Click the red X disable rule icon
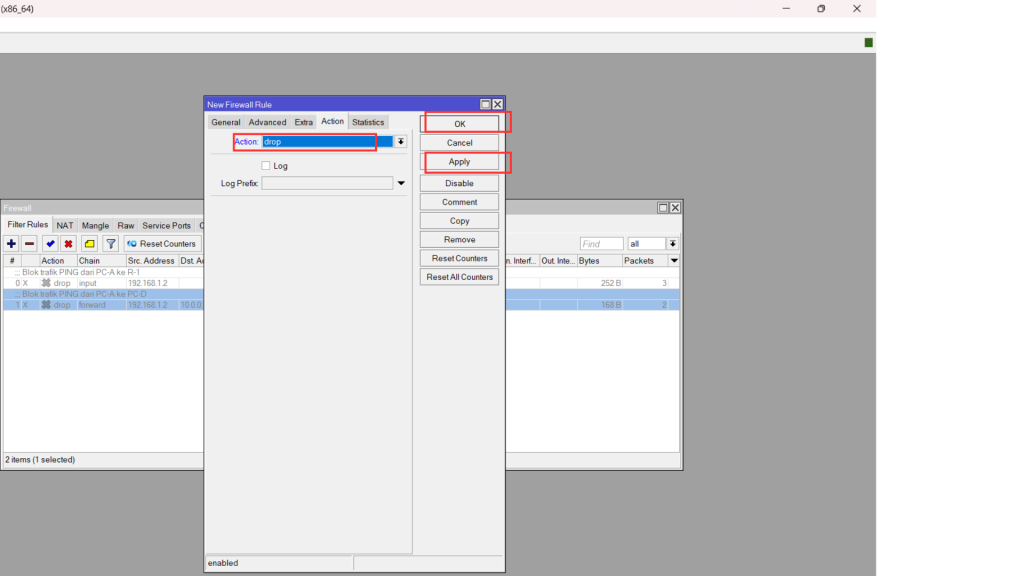This screenshot has width=1024, height=576. point(68,244)
